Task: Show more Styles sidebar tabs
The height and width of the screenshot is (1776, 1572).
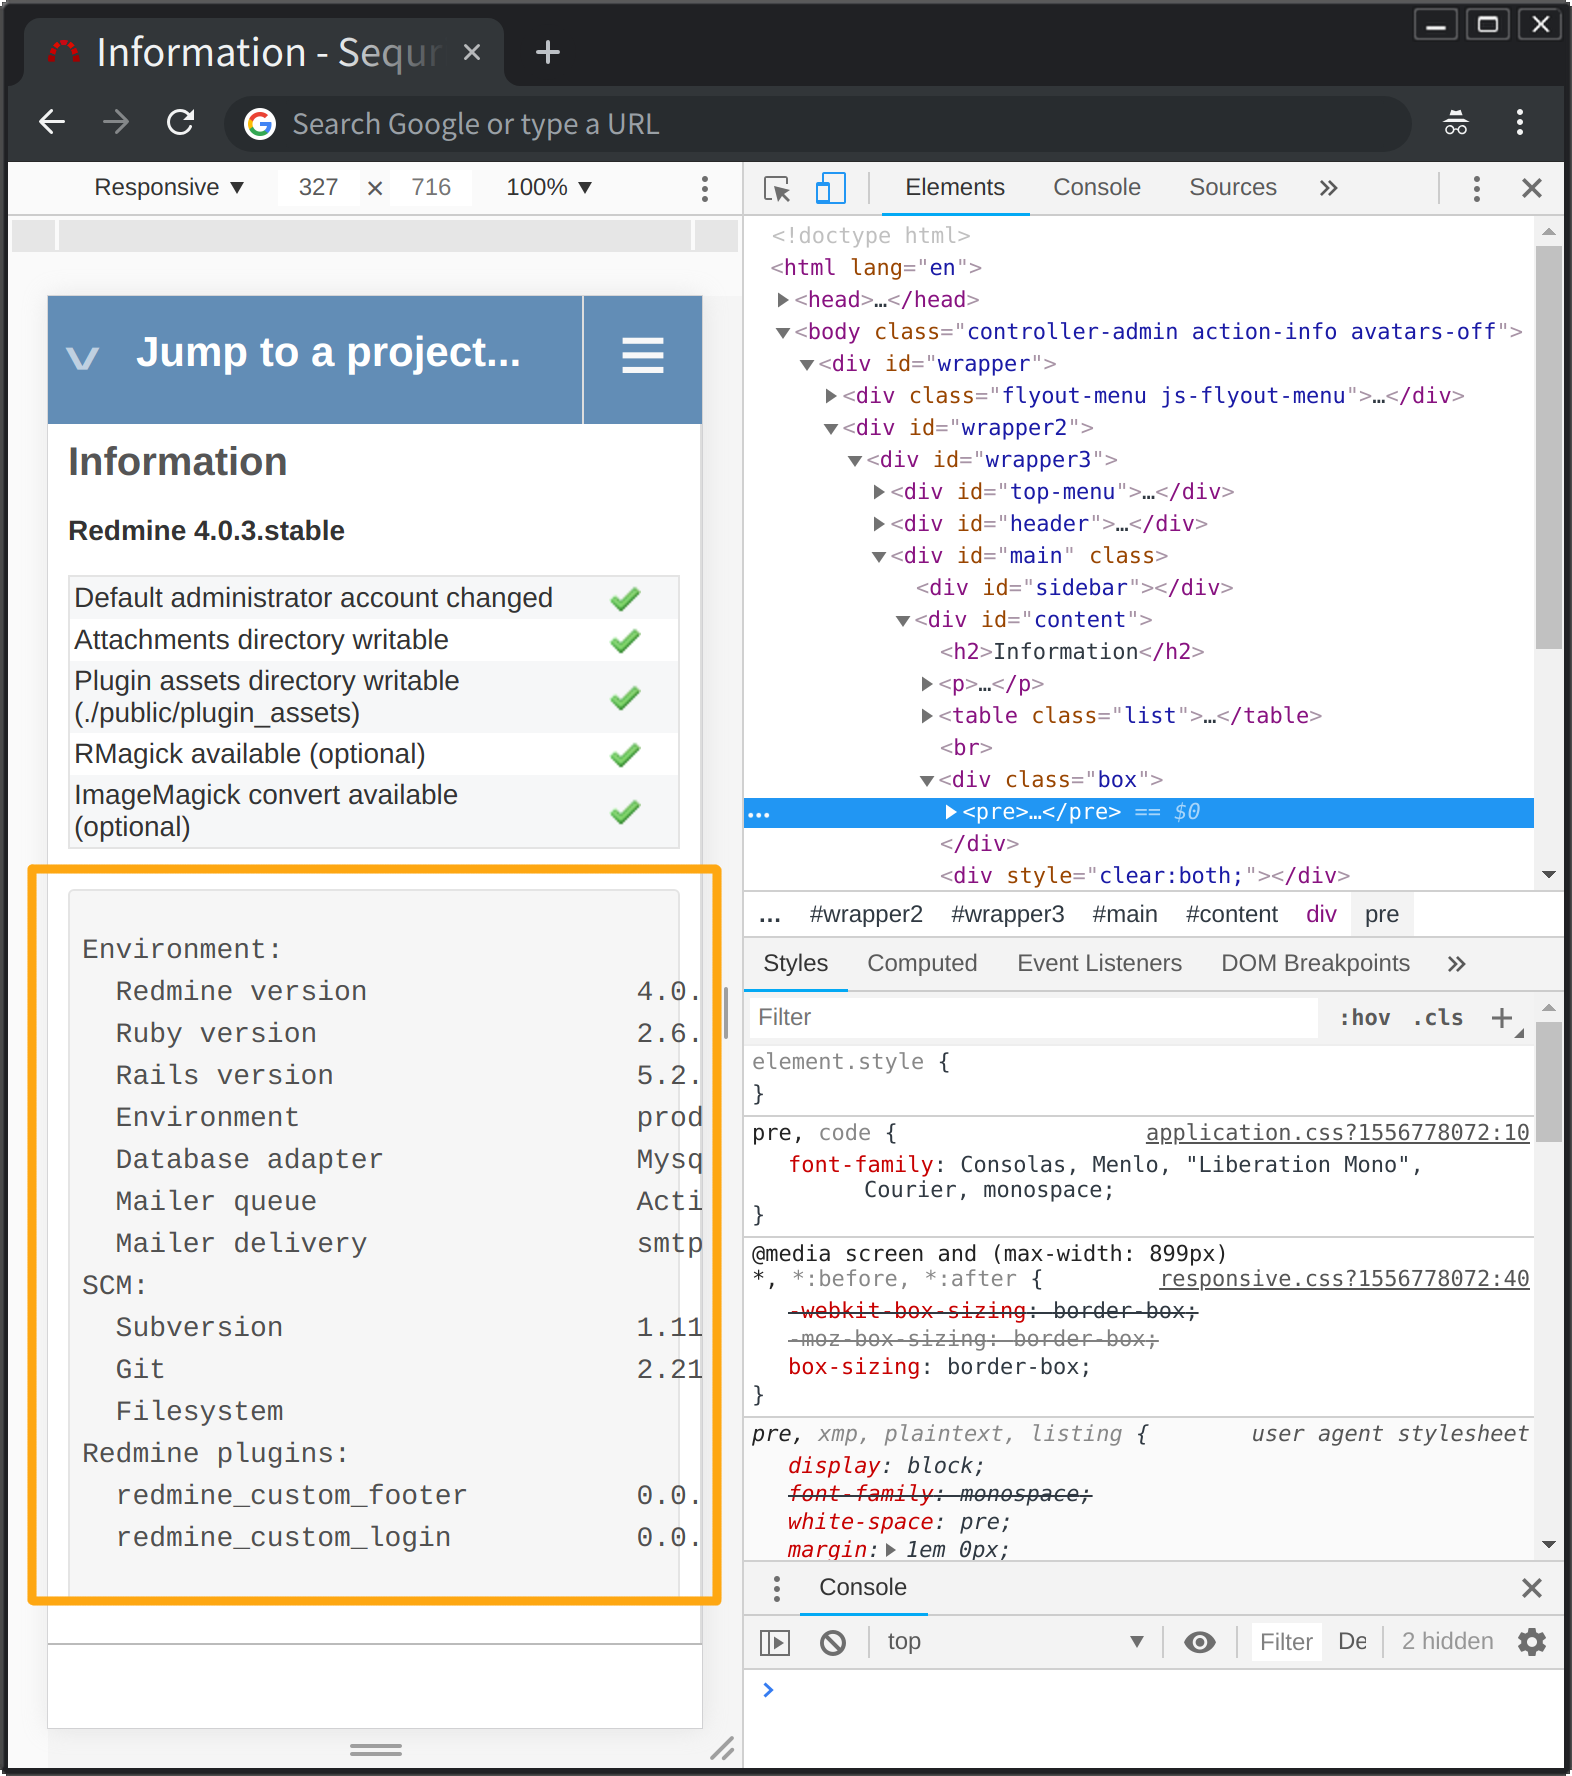Action: click(x=1456, y=964)
